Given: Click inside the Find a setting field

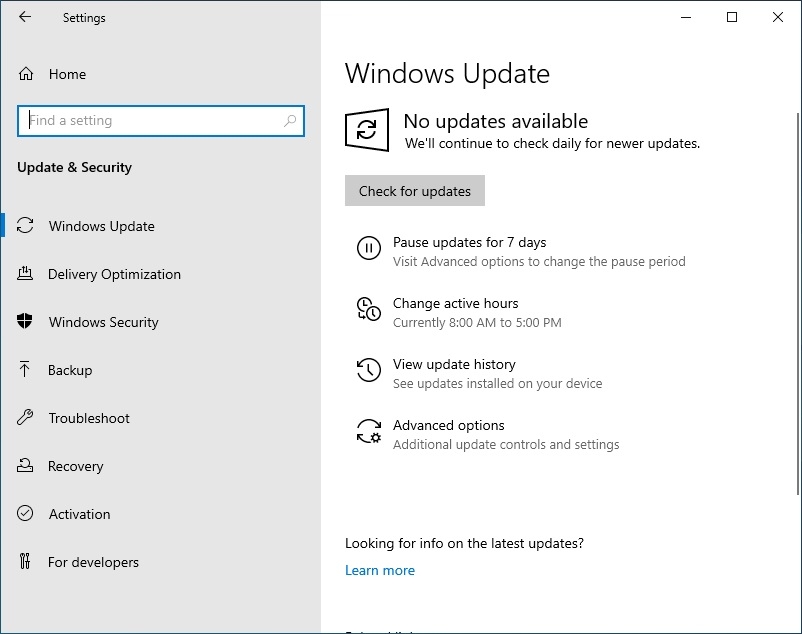Looking at the screenshot, I should tap(150, 120).
